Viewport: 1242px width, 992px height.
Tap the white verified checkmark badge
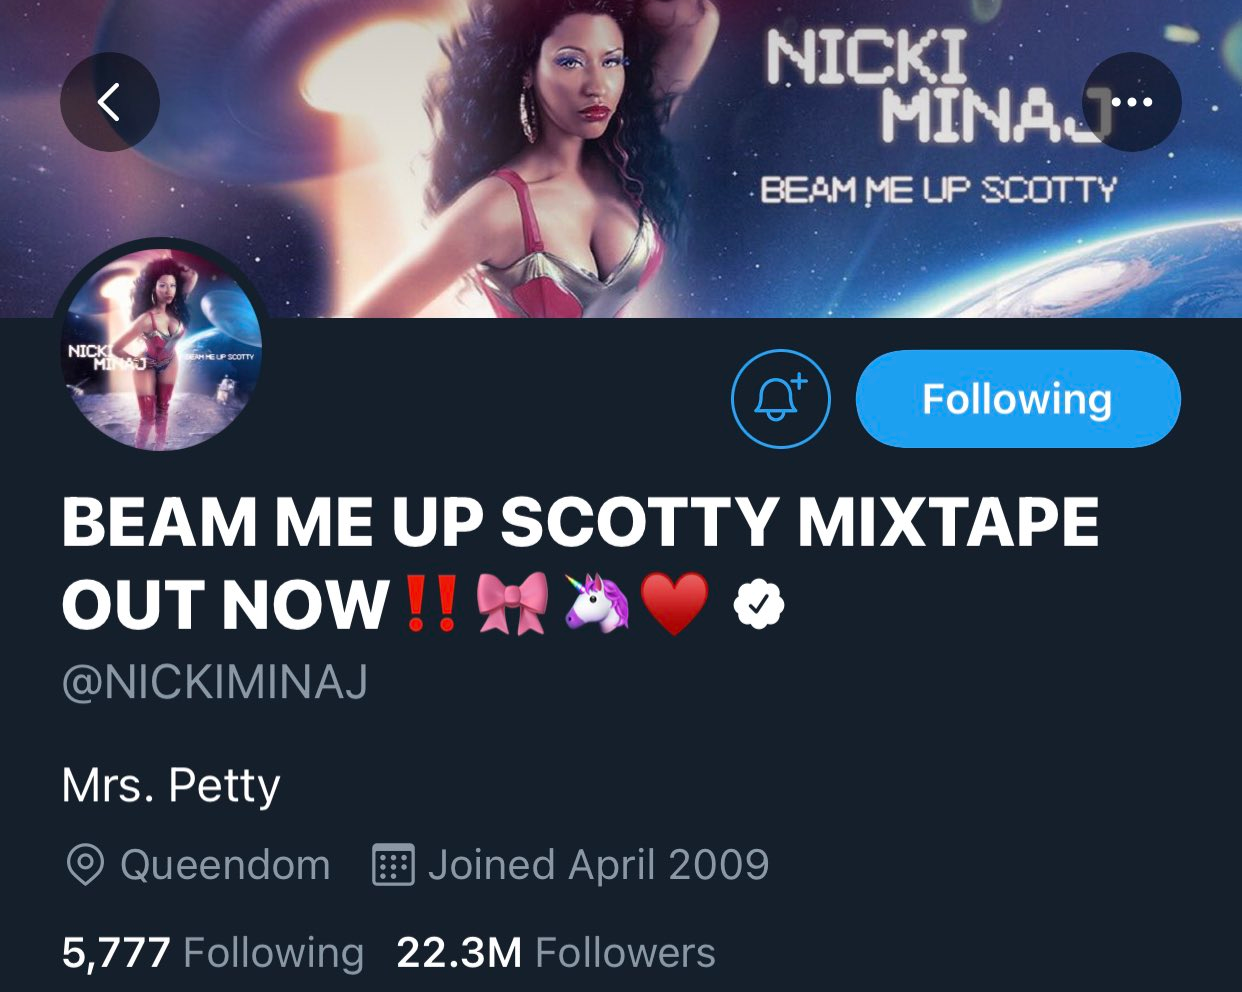[x=759, y=604]
